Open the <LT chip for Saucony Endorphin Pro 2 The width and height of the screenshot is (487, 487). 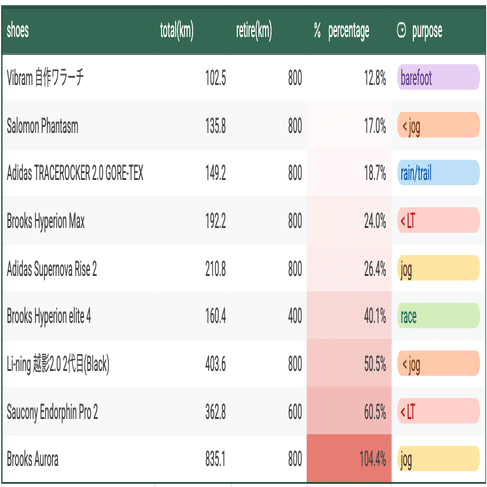pos(438,411)
